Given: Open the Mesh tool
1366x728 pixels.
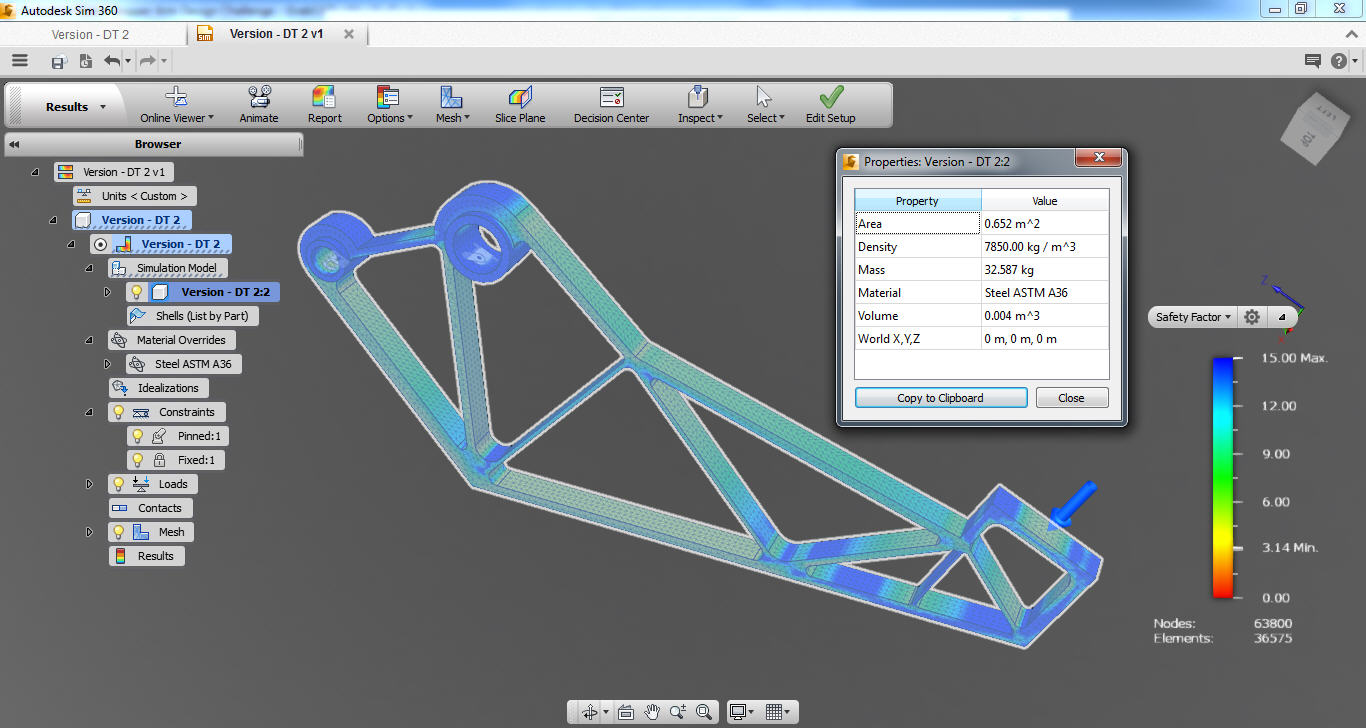Looking at the screenshot, I should coord(452,104).
